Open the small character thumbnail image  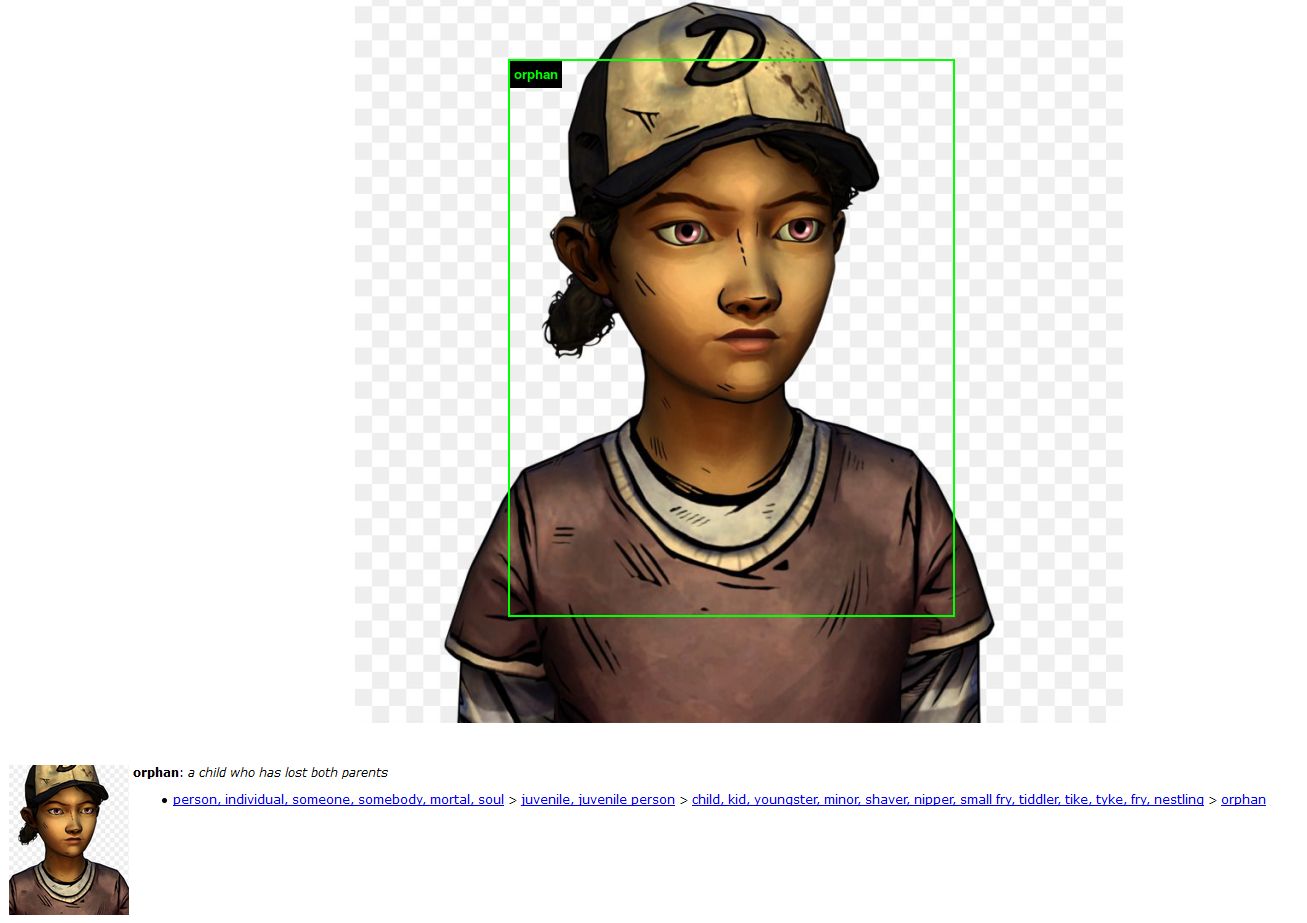[x=69, y=840]
